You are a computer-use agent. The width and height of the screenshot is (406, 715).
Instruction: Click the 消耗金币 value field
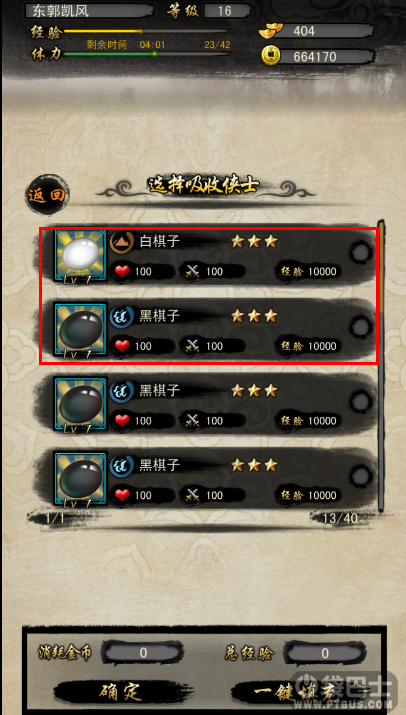(142, 653)
